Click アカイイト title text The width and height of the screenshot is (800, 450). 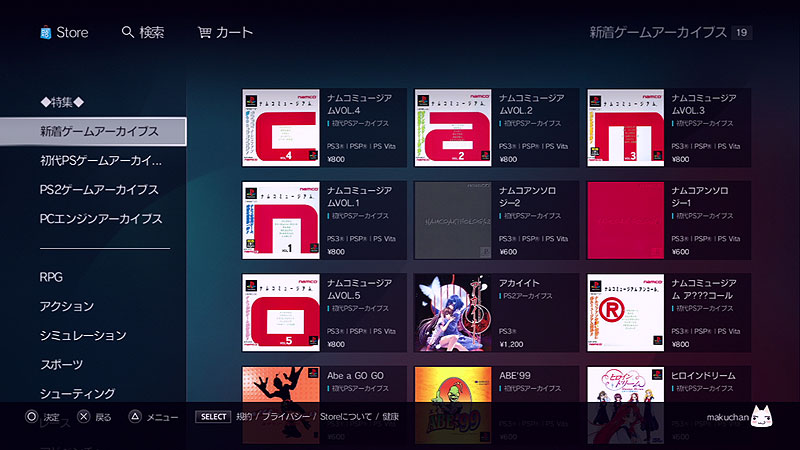tap(519, 283)
